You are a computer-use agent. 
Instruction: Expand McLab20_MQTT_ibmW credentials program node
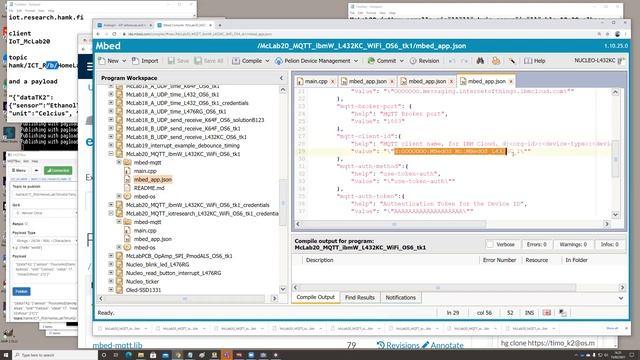click(x=111, y=205)
